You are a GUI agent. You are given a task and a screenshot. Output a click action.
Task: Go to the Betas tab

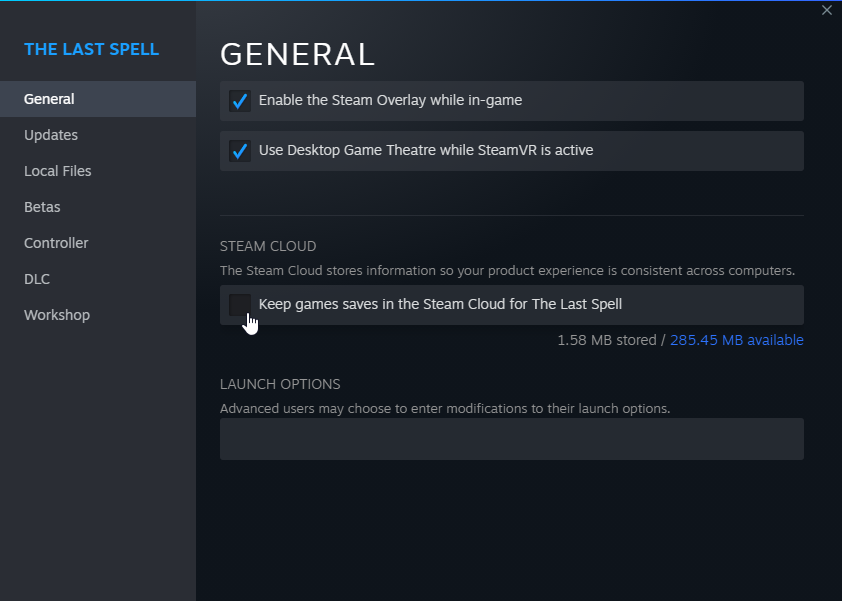click(x=42, y=207)
